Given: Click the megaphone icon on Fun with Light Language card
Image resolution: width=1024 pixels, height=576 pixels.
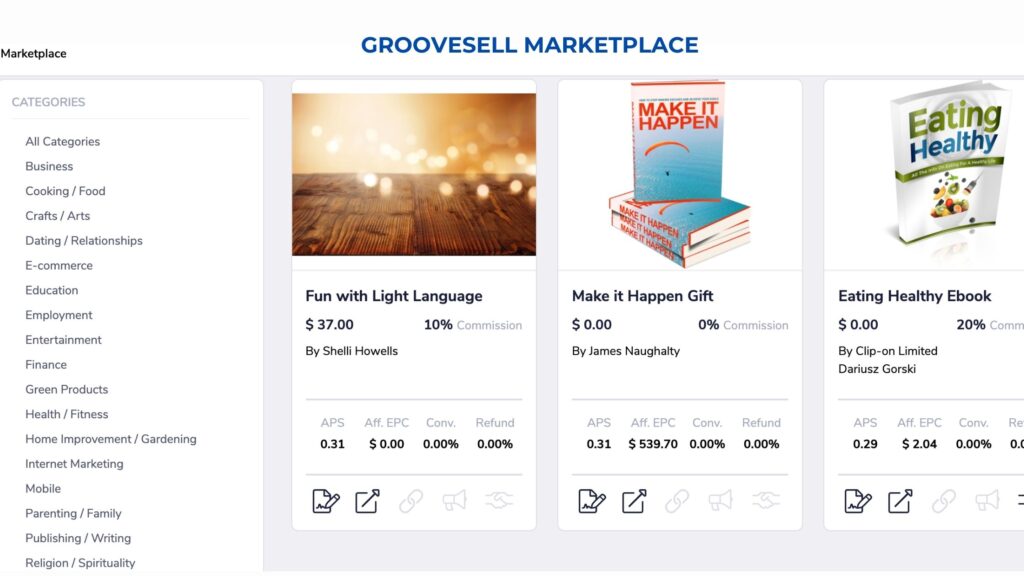Looking at the screenshot, I should coord(454,501).
